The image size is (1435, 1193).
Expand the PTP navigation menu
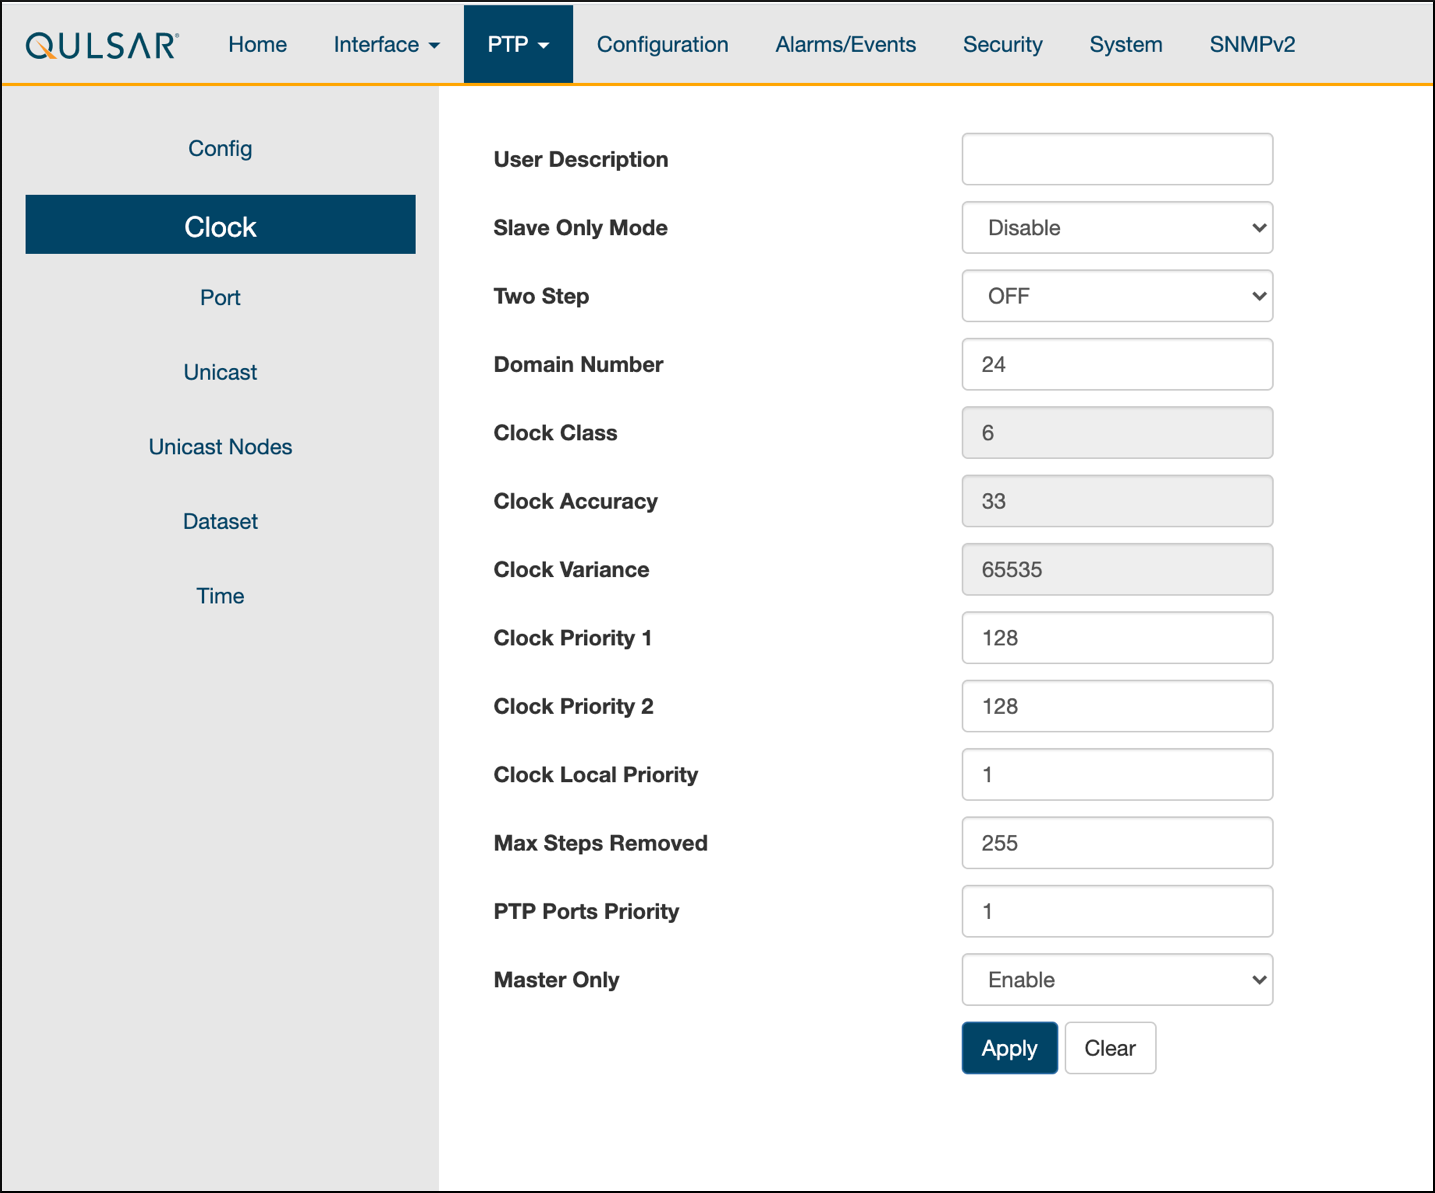point(518,45)
